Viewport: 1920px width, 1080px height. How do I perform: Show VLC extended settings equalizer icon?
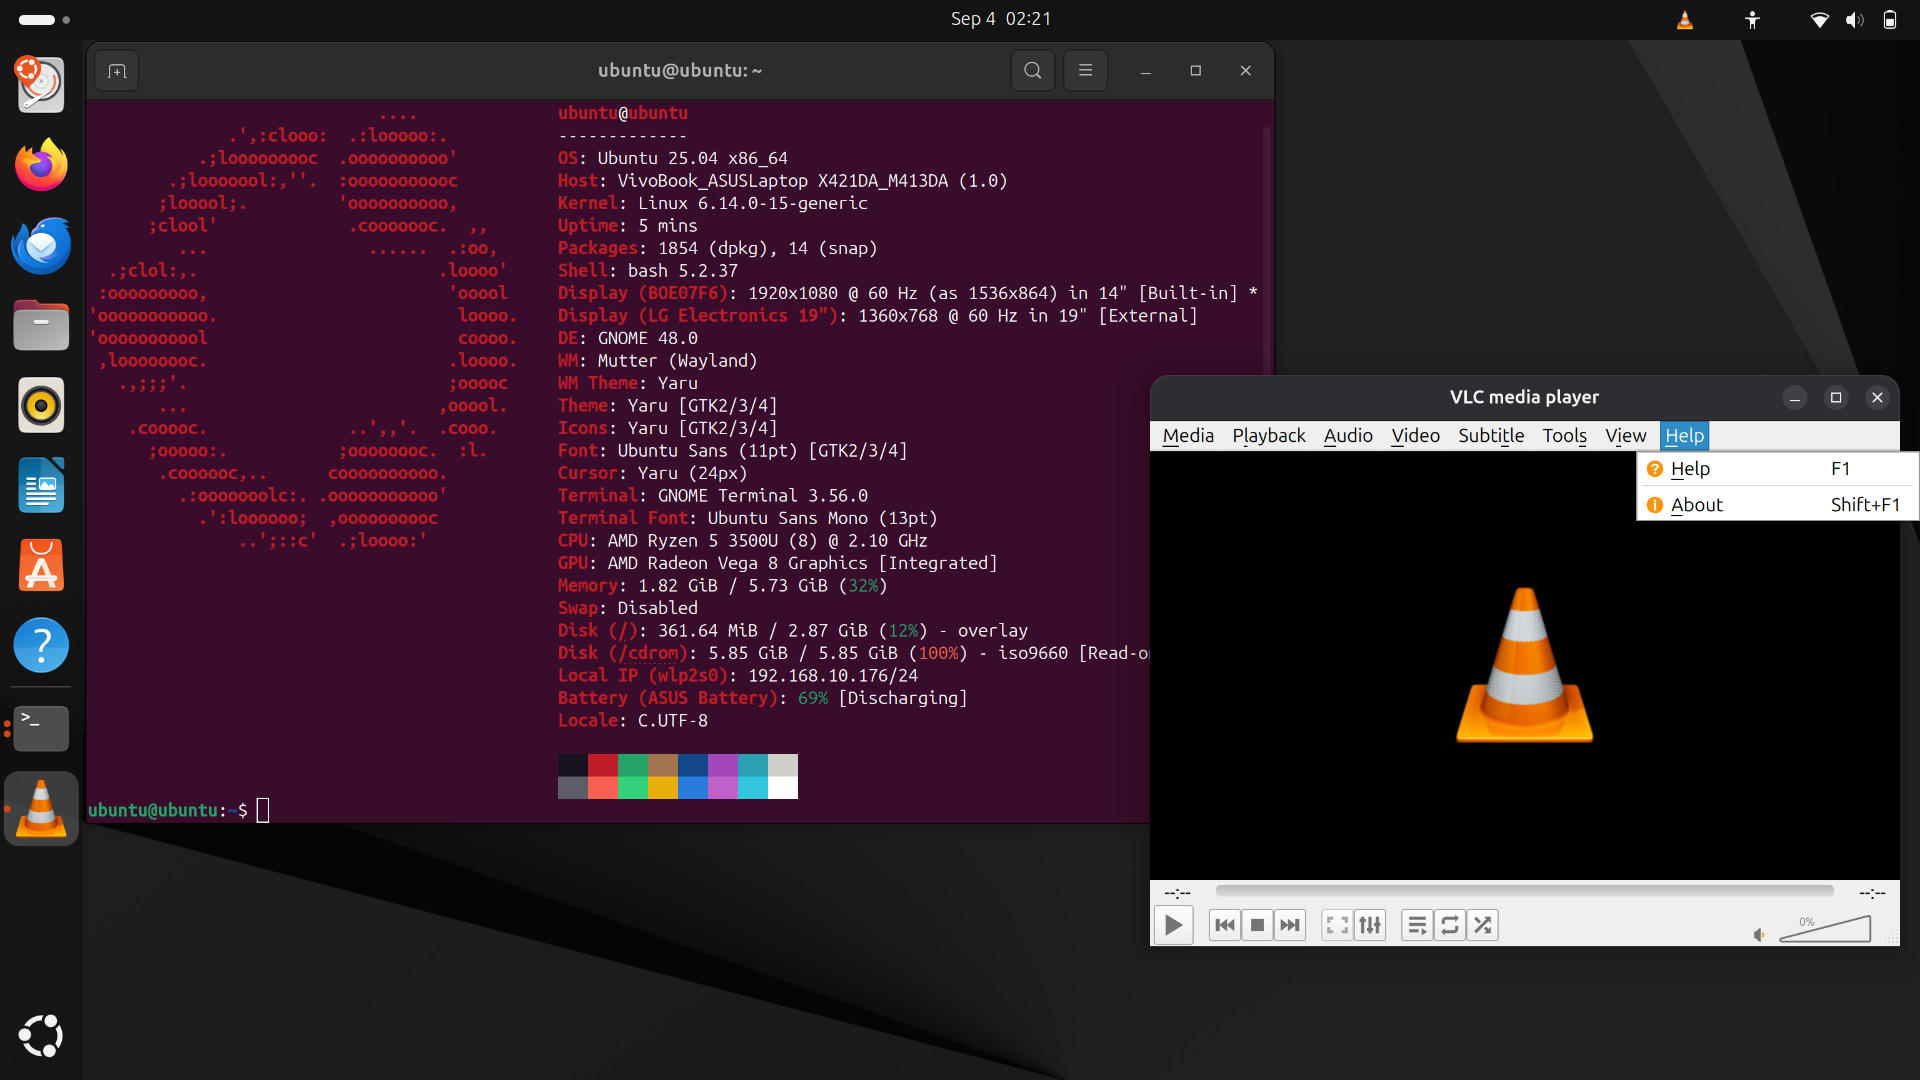[1370, 925]
